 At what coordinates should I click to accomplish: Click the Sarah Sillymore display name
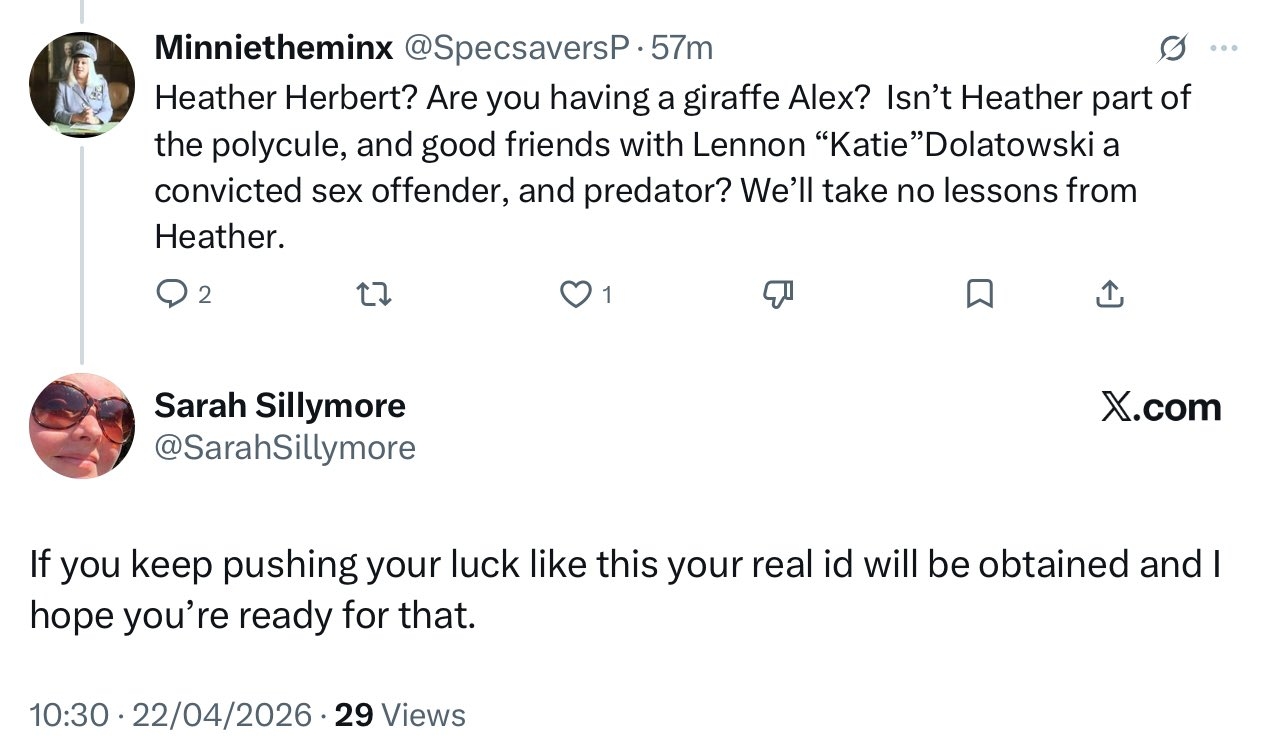pyautogui.click(x=280, y=405)
